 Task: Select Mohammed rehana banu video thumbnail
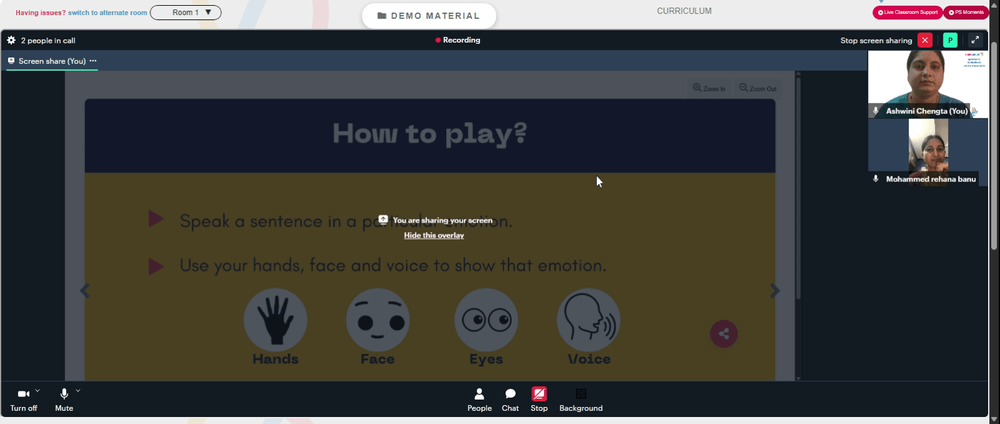point(927,150)
